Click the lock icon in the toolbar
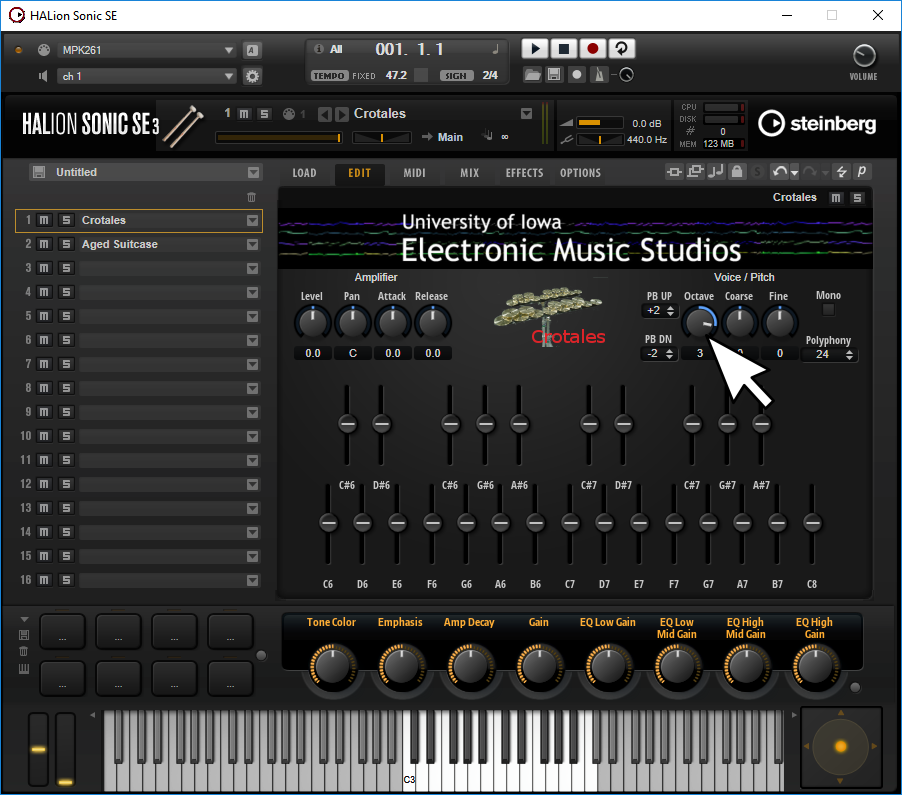Image resolution: width=902 pixels, height=795 pixels. (736, 171)
